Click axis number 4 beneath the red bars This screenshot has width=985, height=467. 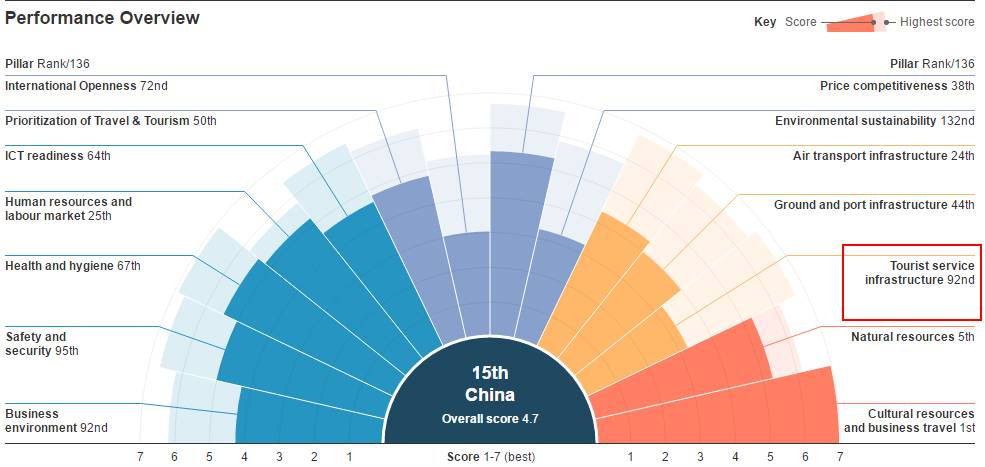click(x=735, y=458)
